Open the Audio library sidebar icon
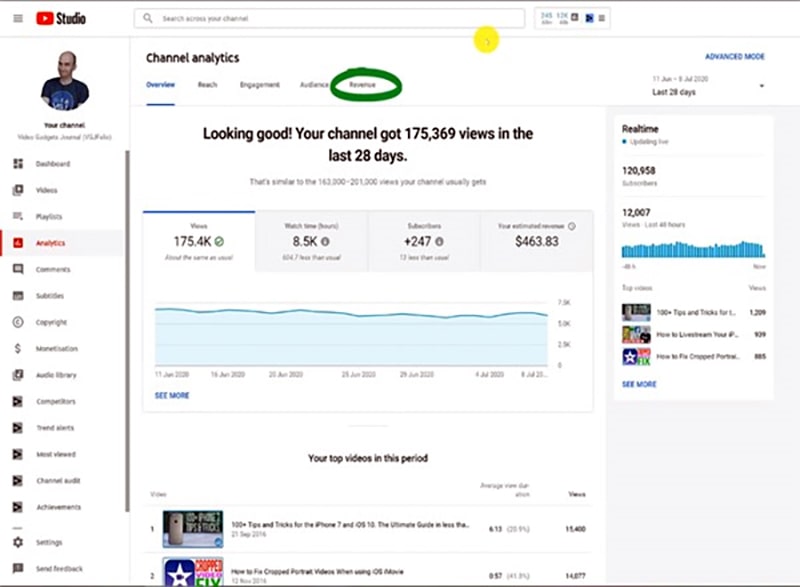The image size is (800, 587). coord(18,375)
